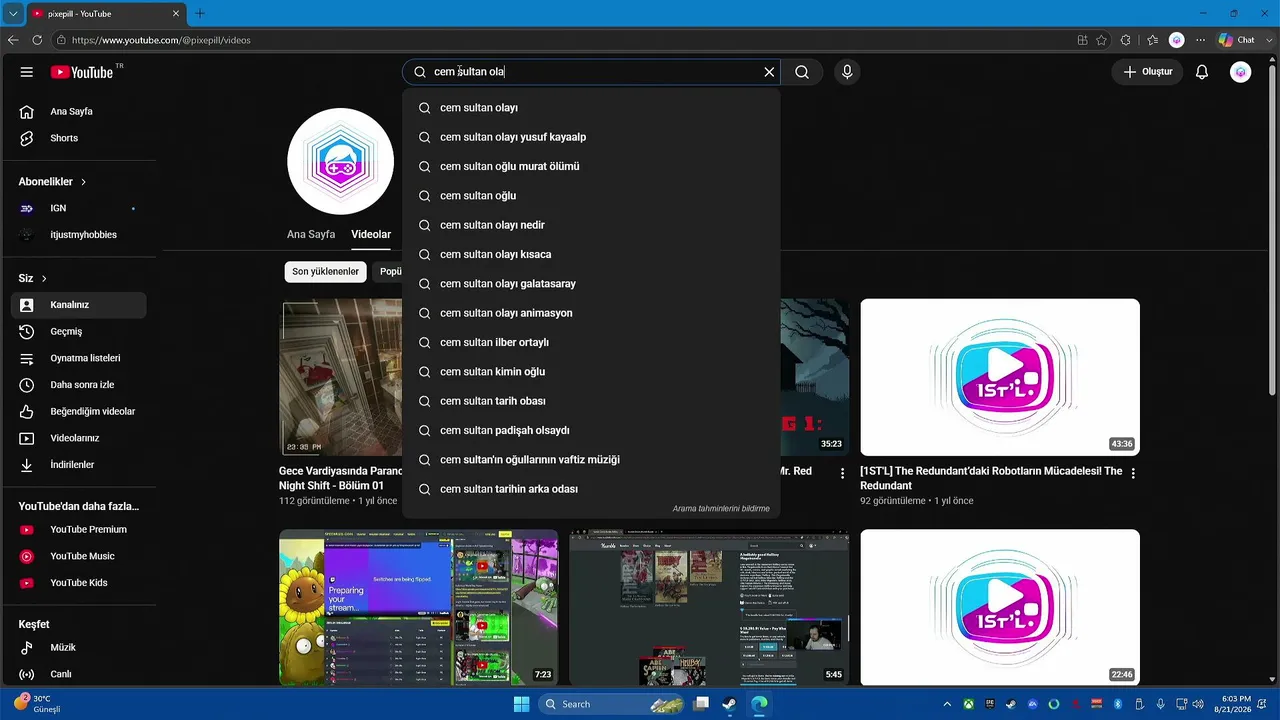
Task: Open the Copilot Chat button
Action: pyautogui.click(x=1237, y=40)
